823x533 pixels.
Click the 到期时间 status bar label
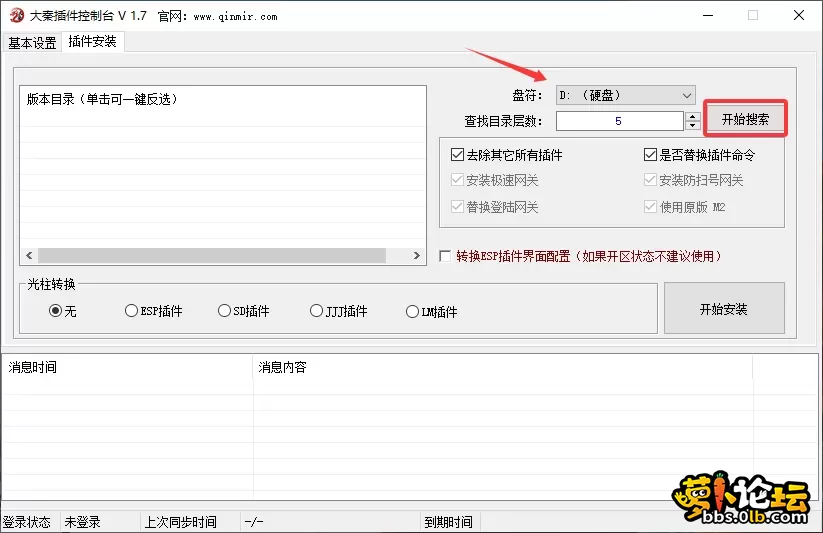449,522
